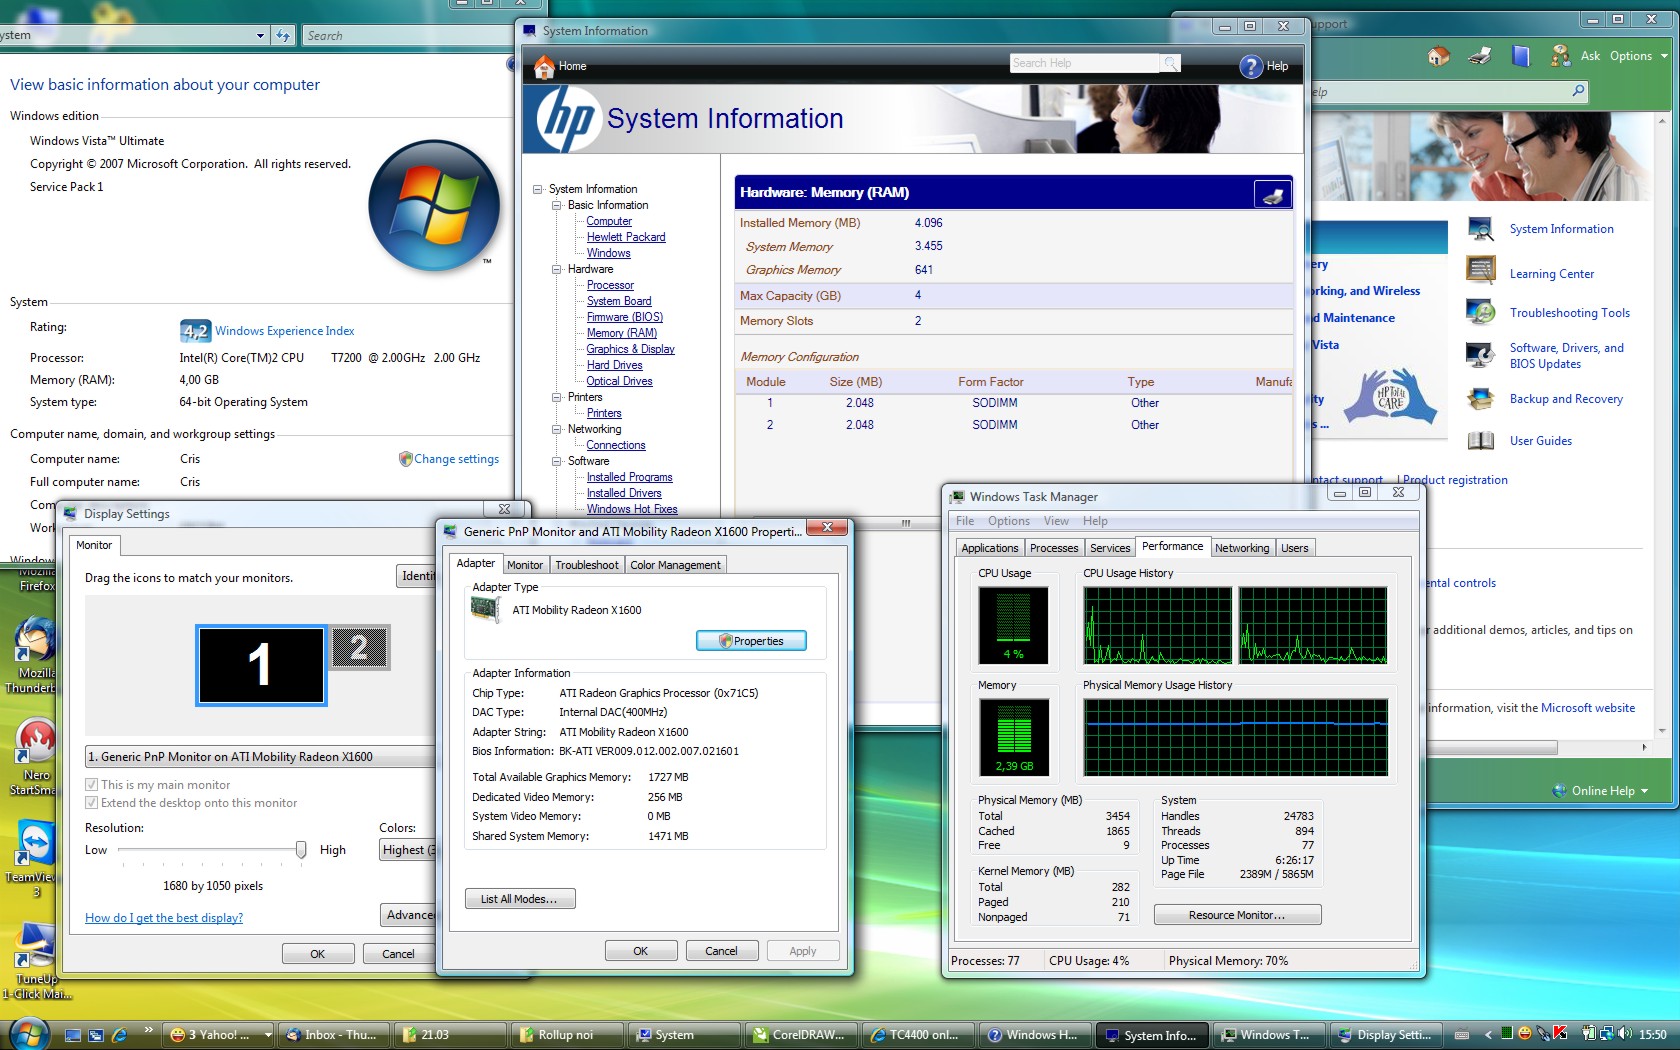Switch to the Networking tab in Task Manager
Viewport: 1680px width, 1050px height.
(x=1242, y=548)
